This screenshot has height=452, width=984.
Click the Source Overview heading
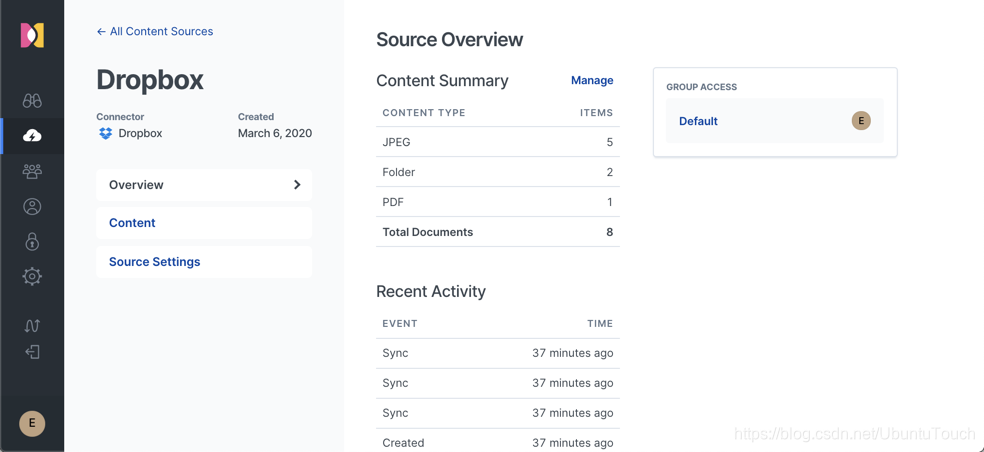[449, 40]
